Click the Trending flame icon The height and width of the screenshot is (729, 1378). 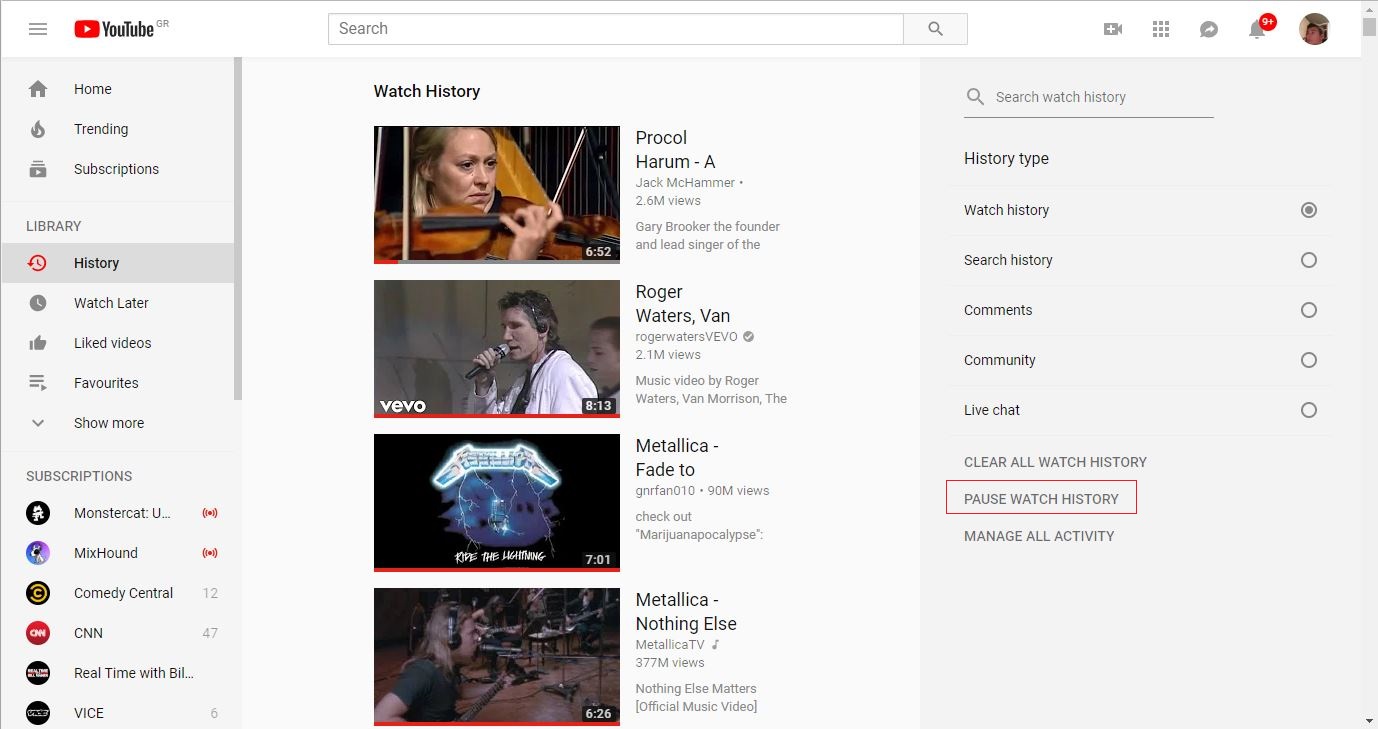(38, 129)
